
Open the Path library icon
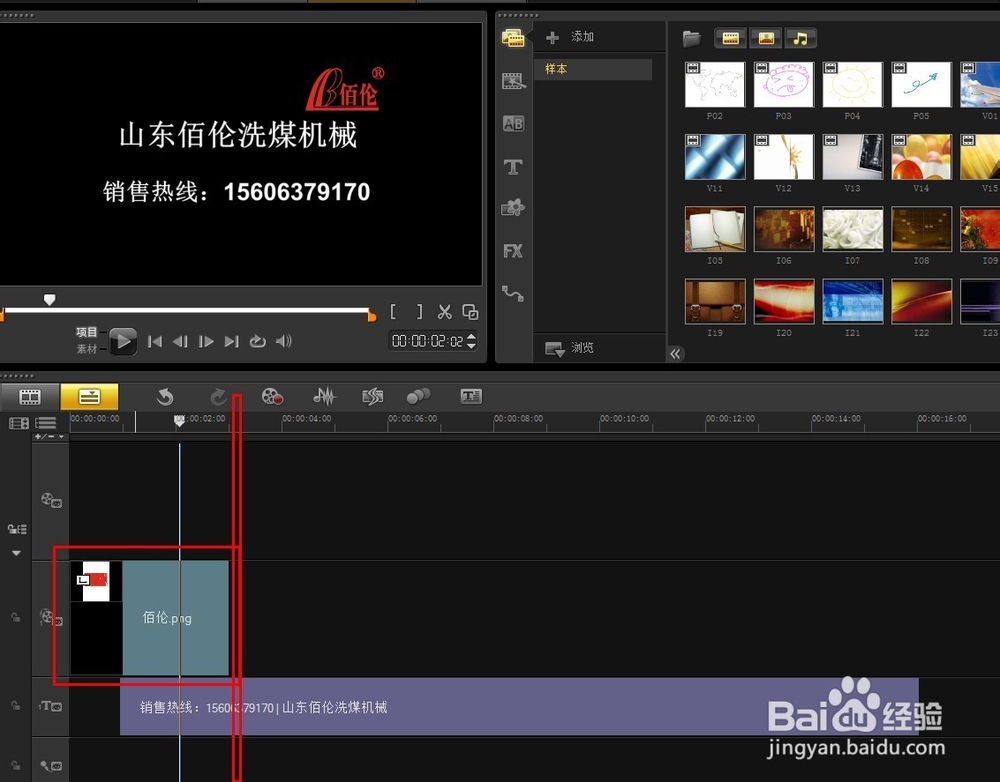coord(513,293)
